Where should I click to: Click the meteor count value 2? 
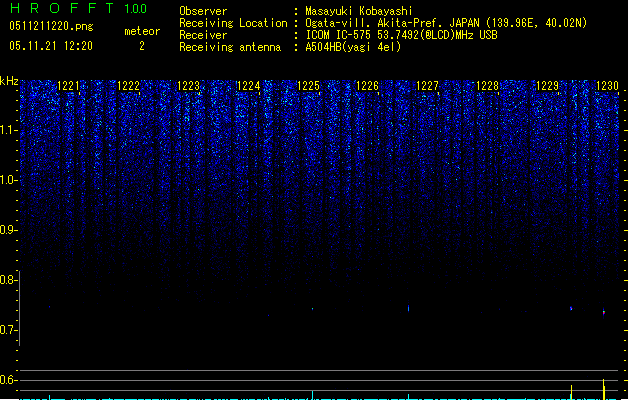pyautogui.click(x=142, y=46)
